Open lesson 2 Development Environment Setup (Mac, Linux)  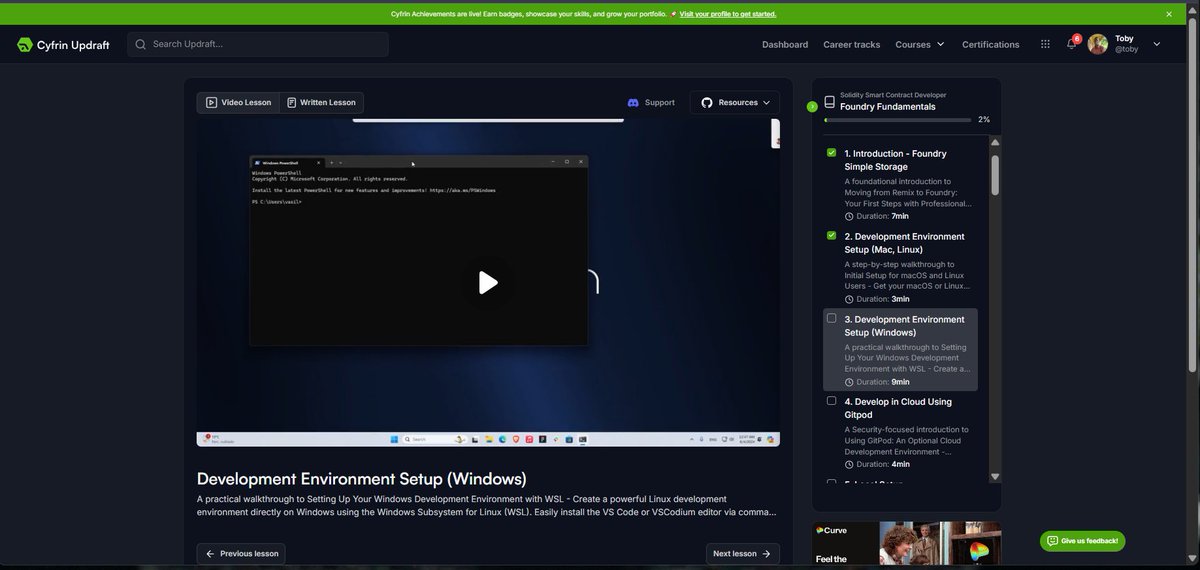point(900,267)
